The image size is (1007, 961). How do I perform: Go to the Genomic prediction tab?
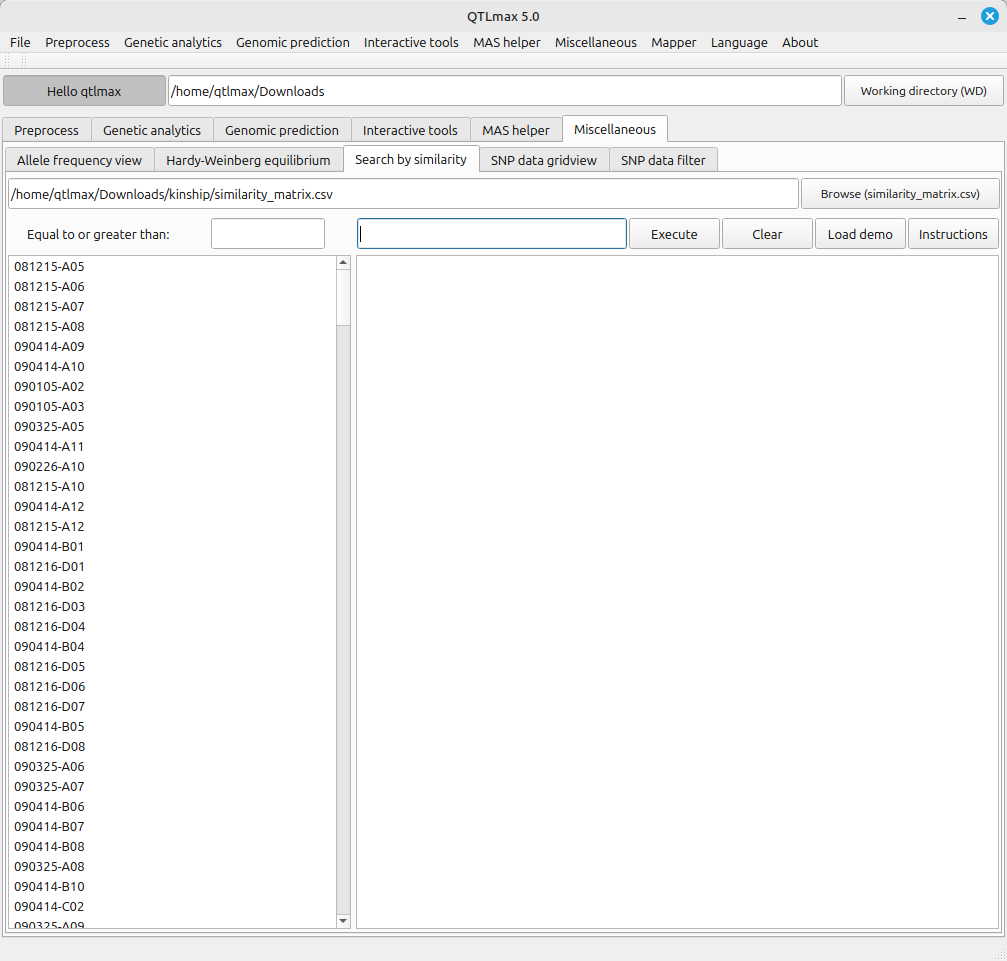tap(282, 130)
